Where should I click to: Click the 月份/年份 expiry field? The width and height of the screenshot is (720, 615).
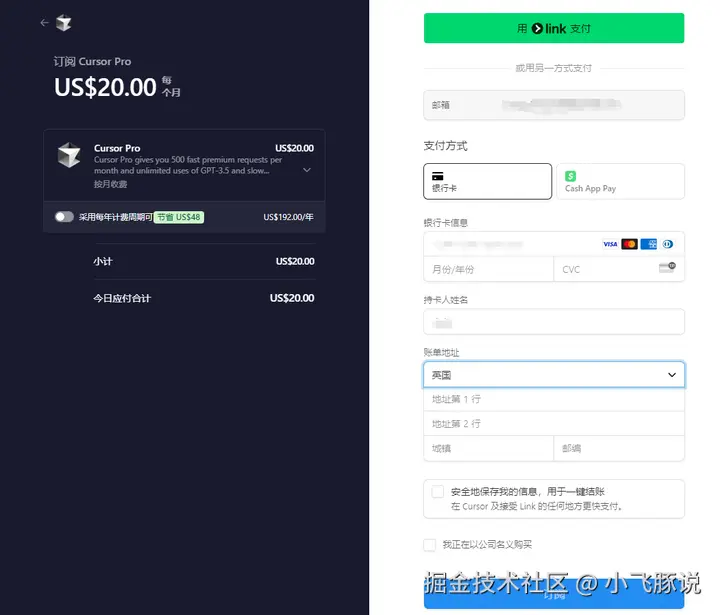[489, 269]
